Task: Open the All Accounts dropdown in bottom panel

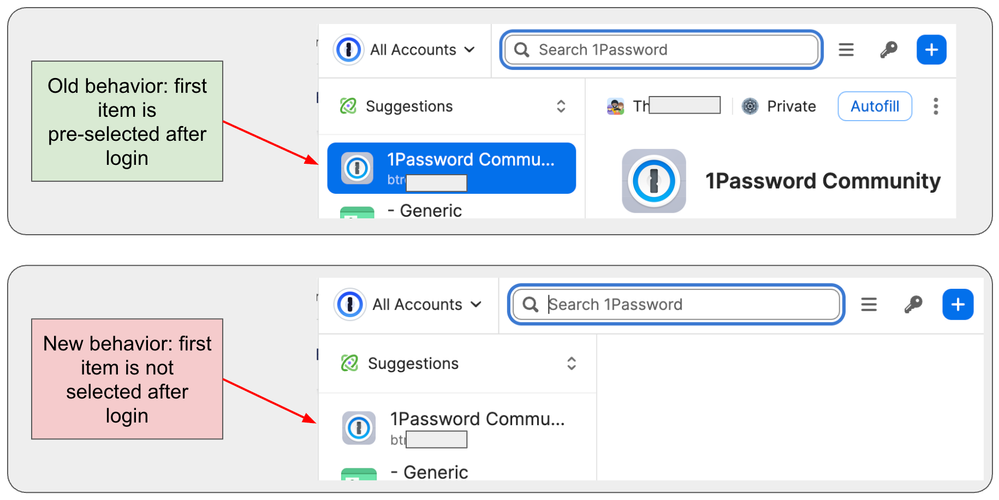Action: pyautogui.click(x=409, y=305)
